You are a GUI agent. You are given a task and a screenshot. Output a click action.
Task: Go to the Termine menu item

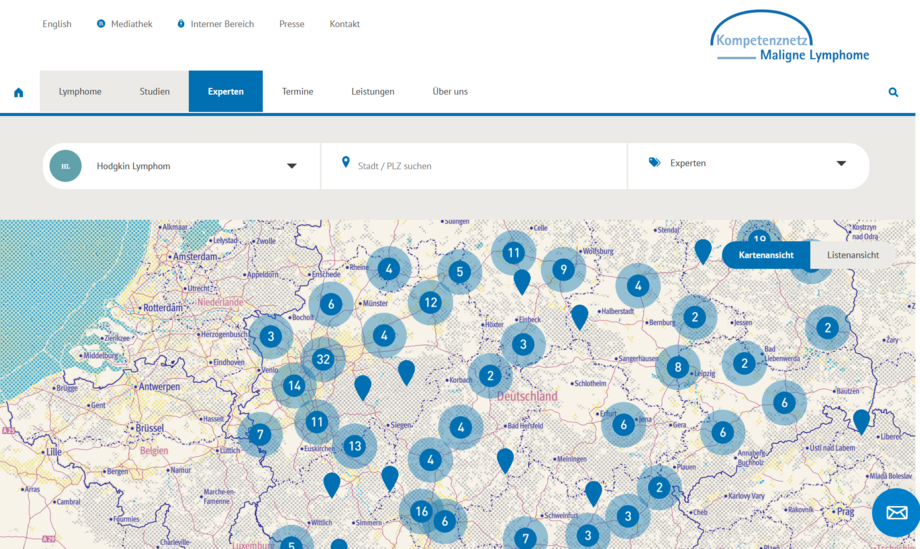(297, 92)
